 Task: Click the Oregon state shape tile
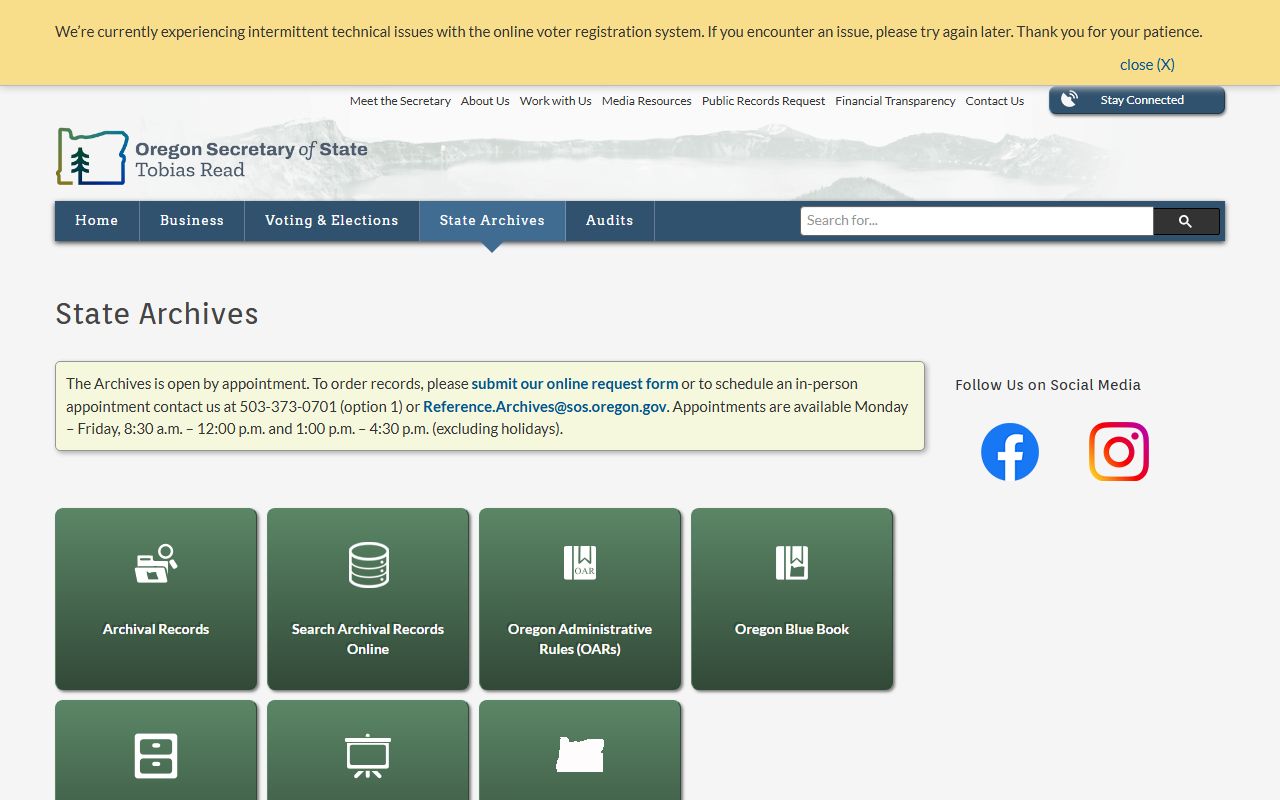580,754
